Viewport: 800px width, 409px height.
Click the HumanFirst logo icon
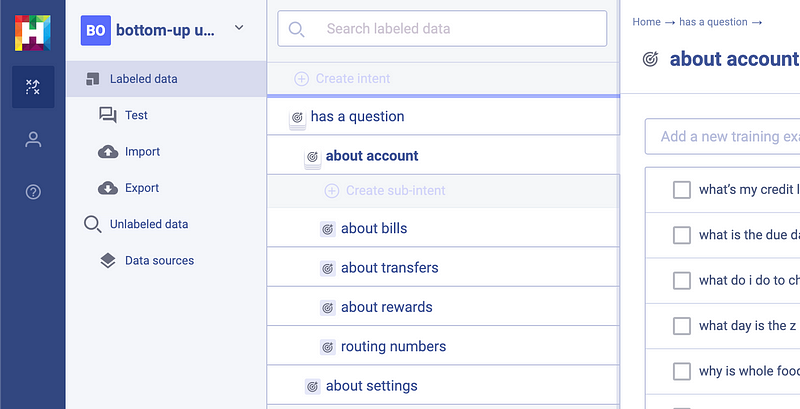(33, 29)
